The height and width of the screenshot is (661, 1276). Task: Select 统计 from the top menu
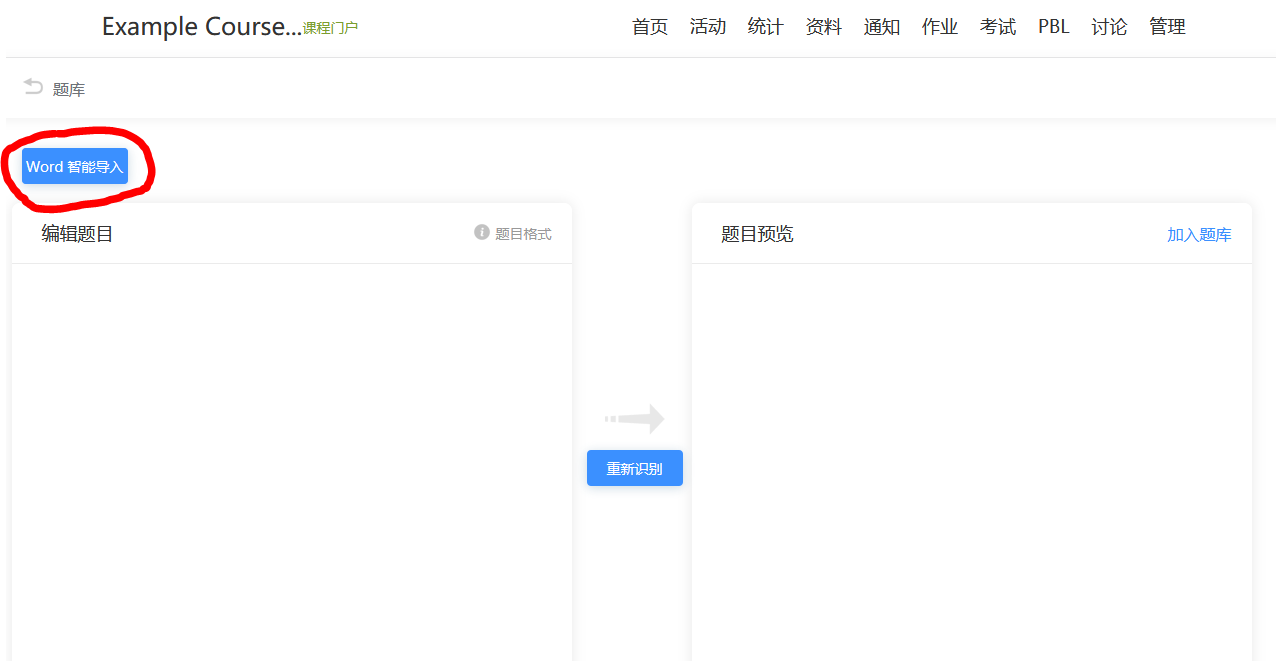coord(766,27)
